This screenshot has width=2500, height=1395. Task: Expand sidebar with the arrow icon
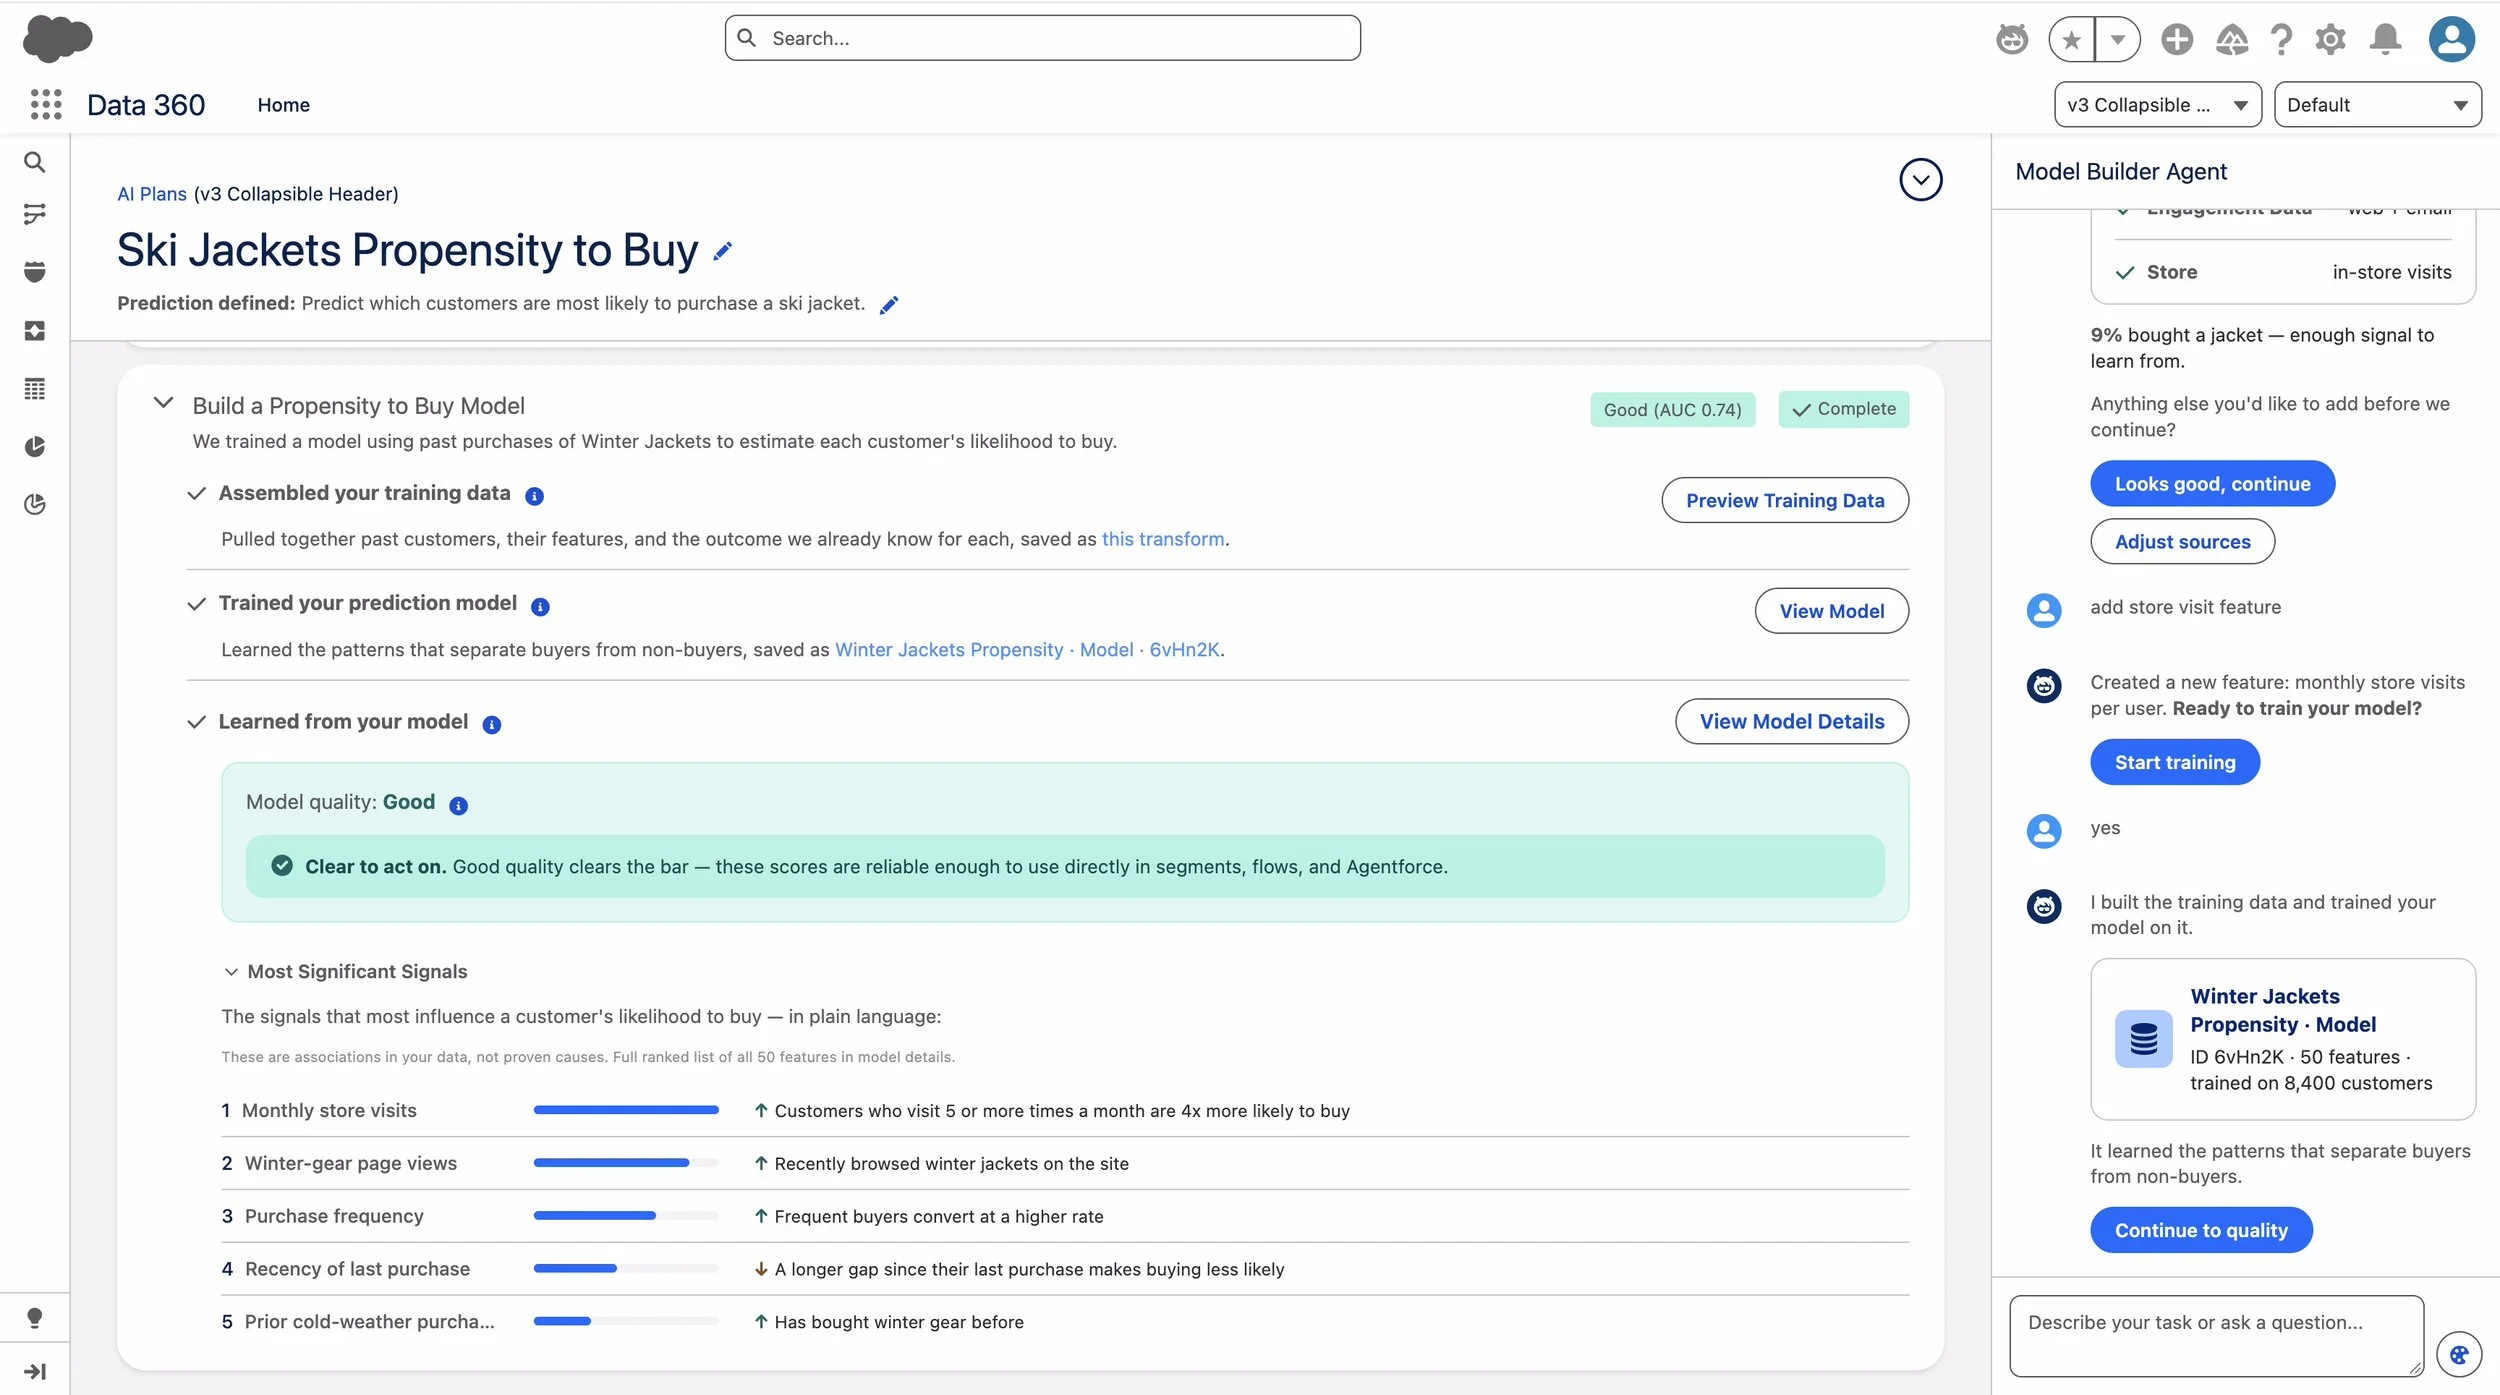click(35, 1371)
